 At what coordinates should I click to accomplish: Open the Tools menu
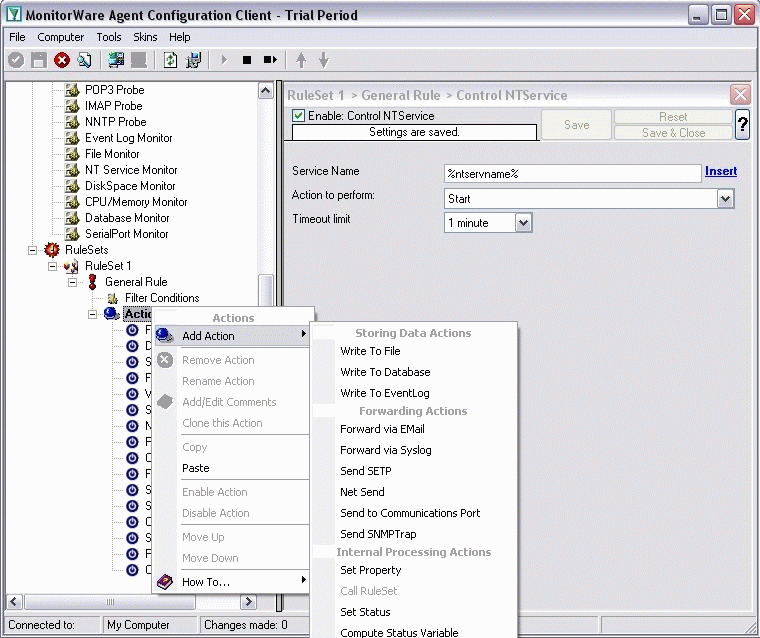pyautogui.click(x=109, y=37)
